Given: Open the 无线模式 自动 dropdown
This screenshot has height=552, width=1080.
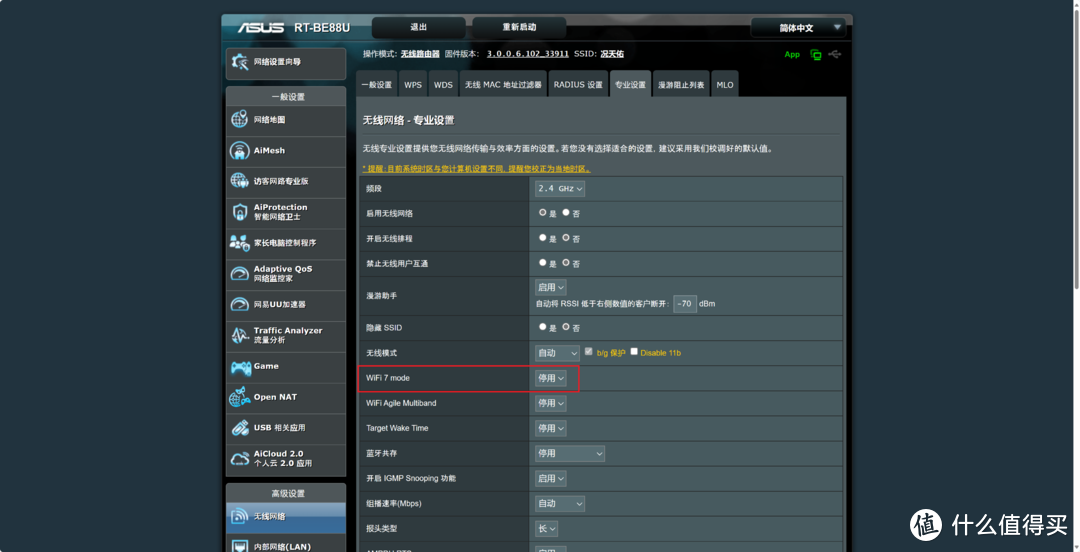Looking at the screenshot, I should tap(558, 353).
